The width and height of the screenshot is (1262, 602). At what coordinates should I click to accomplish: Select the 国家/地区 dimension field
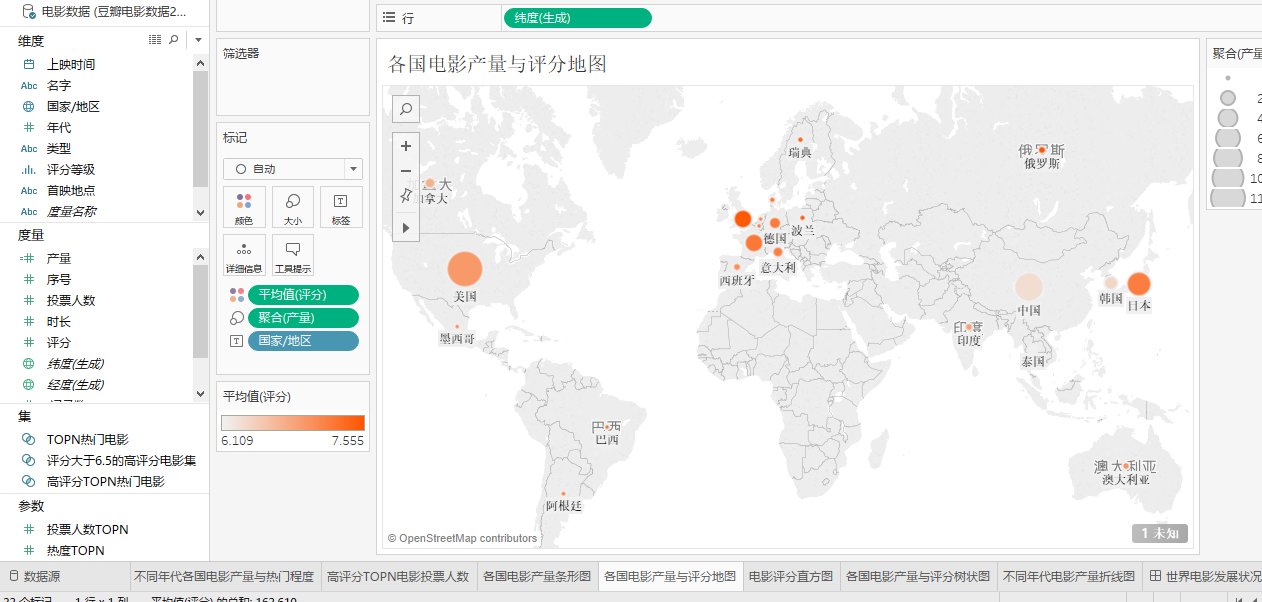click(73, 106)
